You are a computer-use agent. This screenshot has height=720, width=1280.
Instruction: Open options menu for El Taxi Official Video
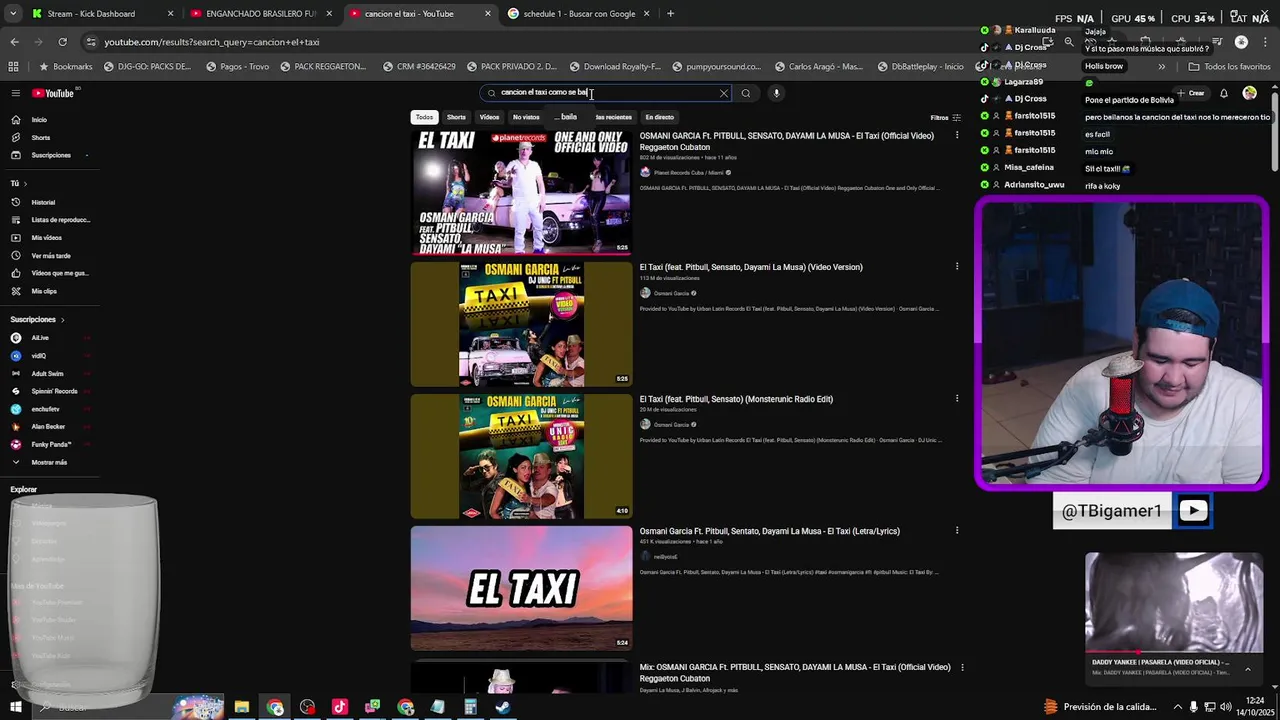(957, 136)
